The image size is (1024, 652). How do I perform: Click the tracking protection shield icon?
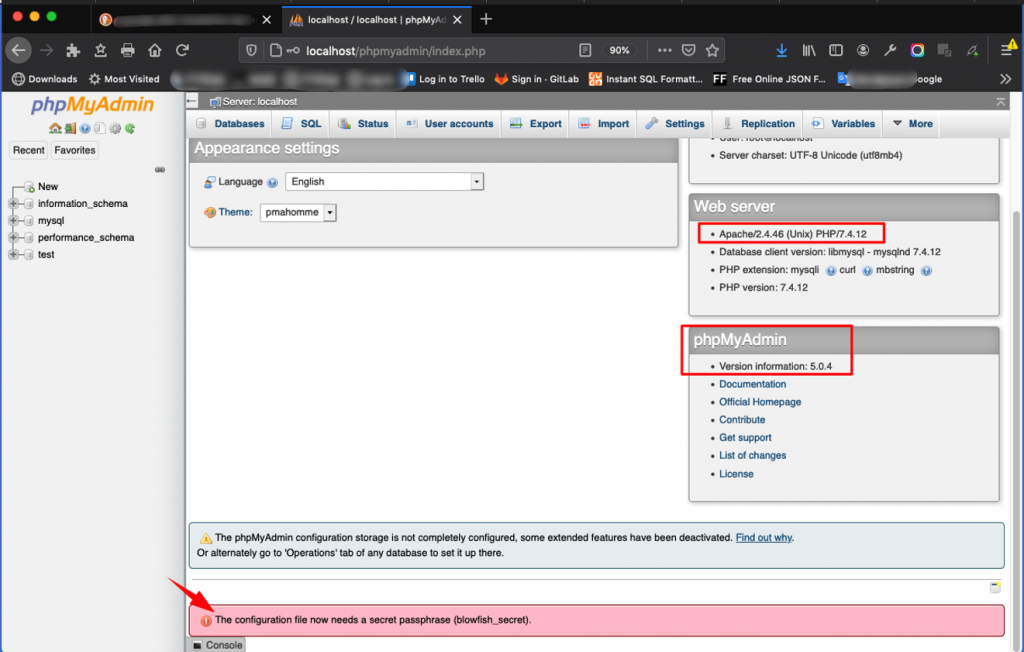(x=251, y=50)
